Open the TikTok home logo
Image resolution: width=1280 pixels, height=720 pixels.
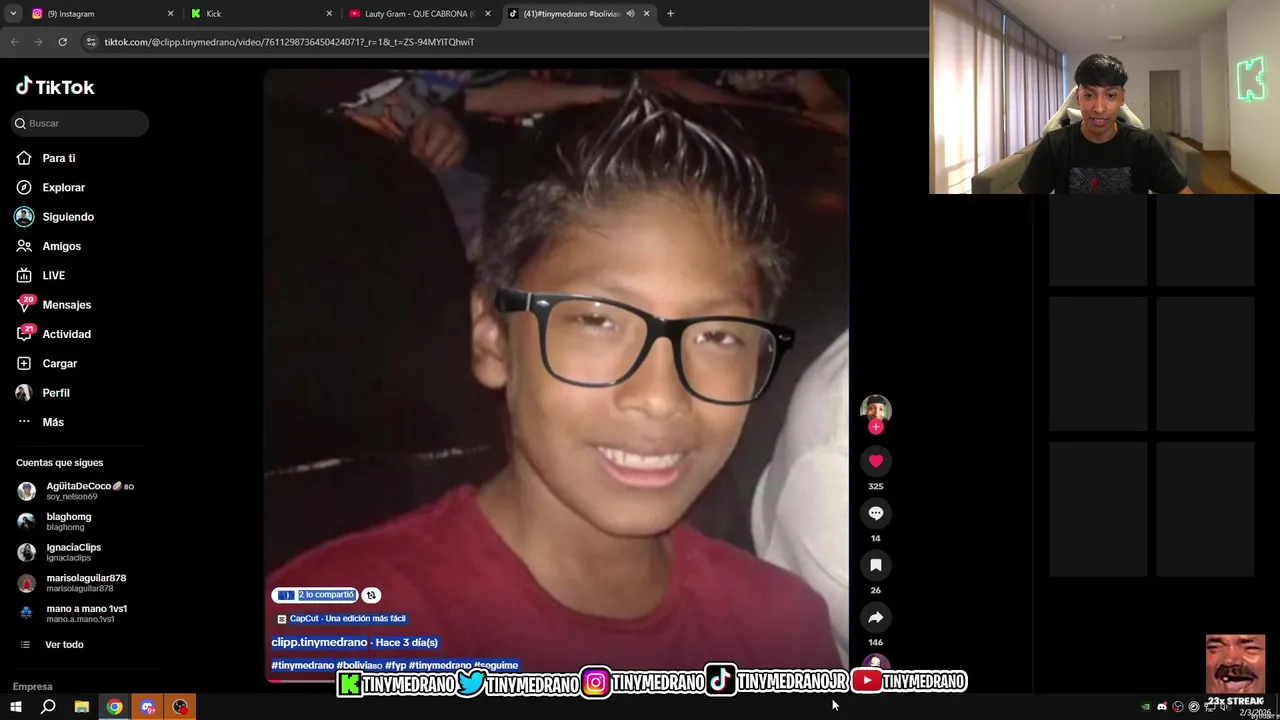55,87
